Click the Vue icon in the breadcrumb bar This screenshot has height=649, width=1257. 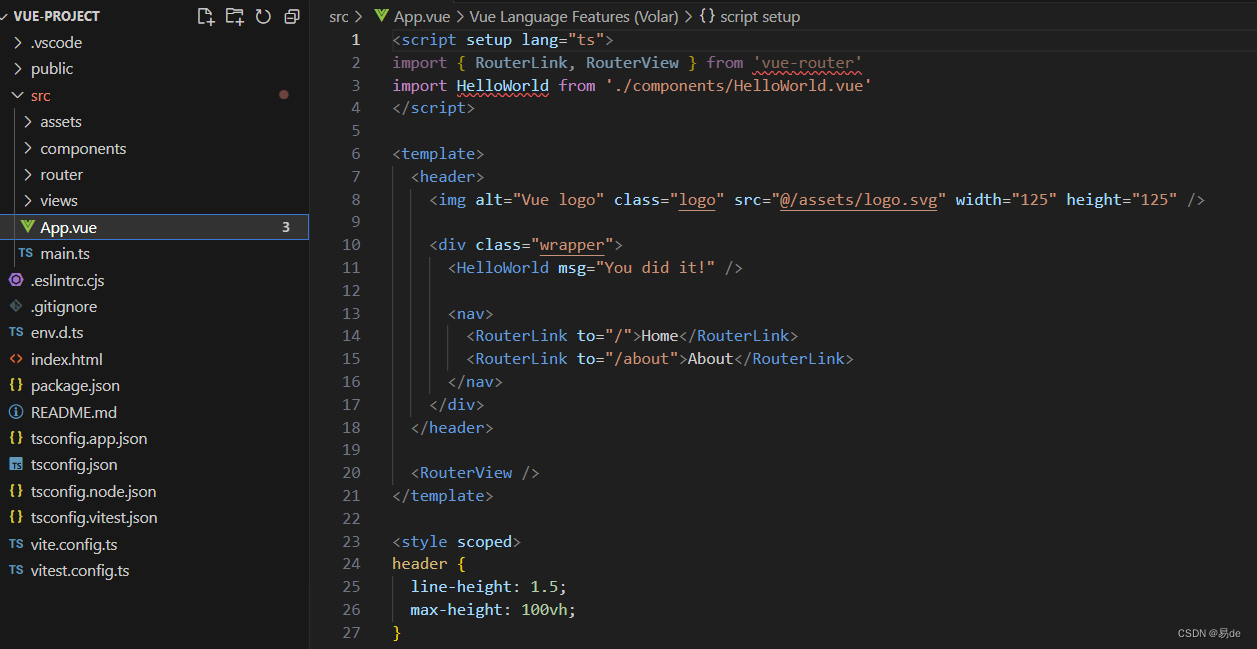click(381, 16)
